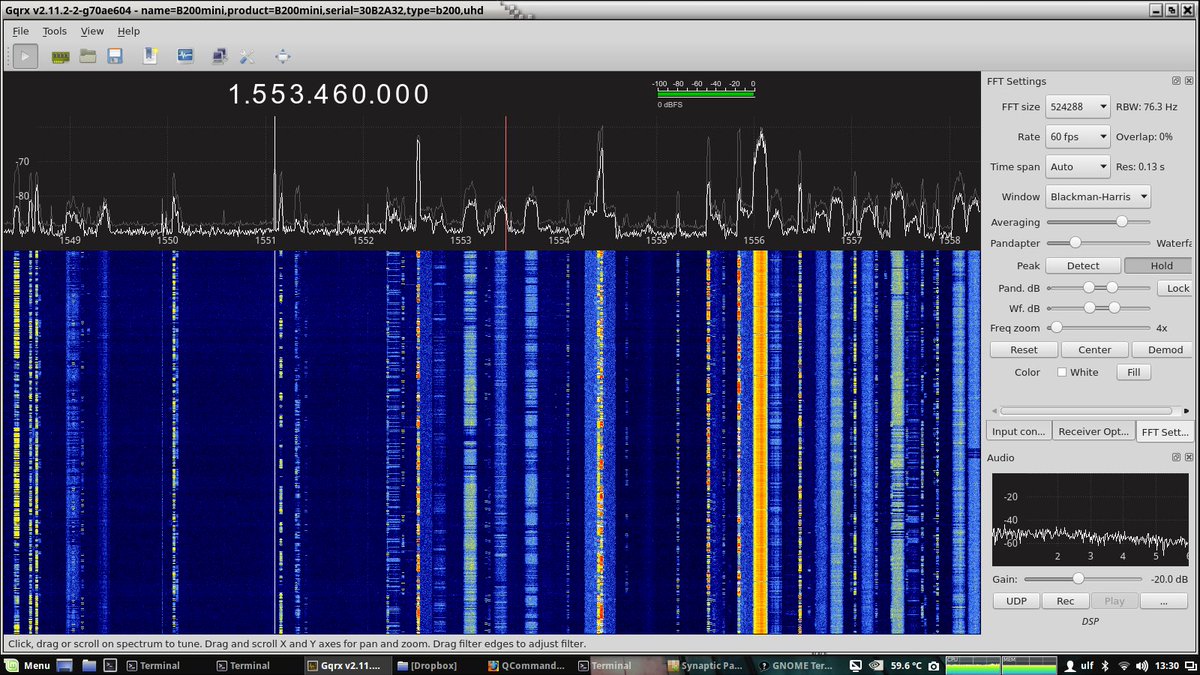Viewport: 1200px width, 675px height.
Task: Open the Time span Auto dropdown
Action: pos(1078,167)
